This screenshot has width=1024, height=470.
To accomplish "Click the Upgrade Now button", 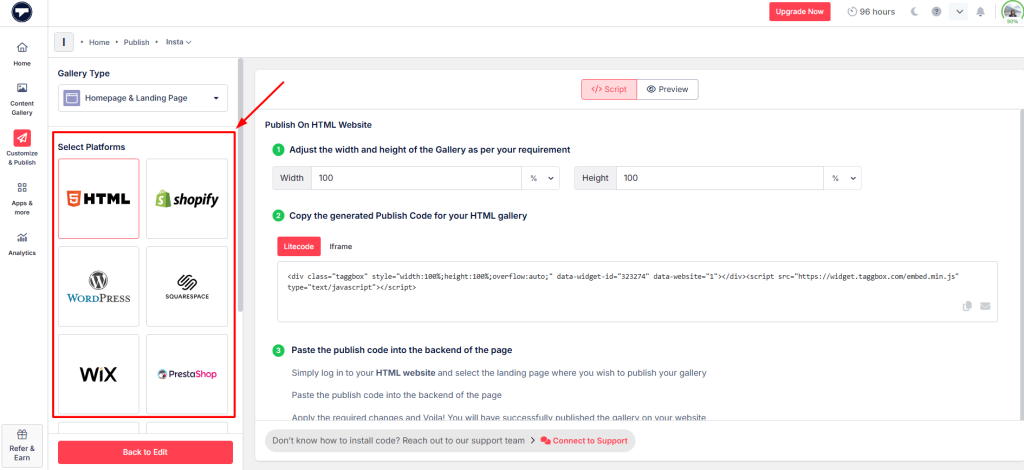I will click(x=799, y=12).
